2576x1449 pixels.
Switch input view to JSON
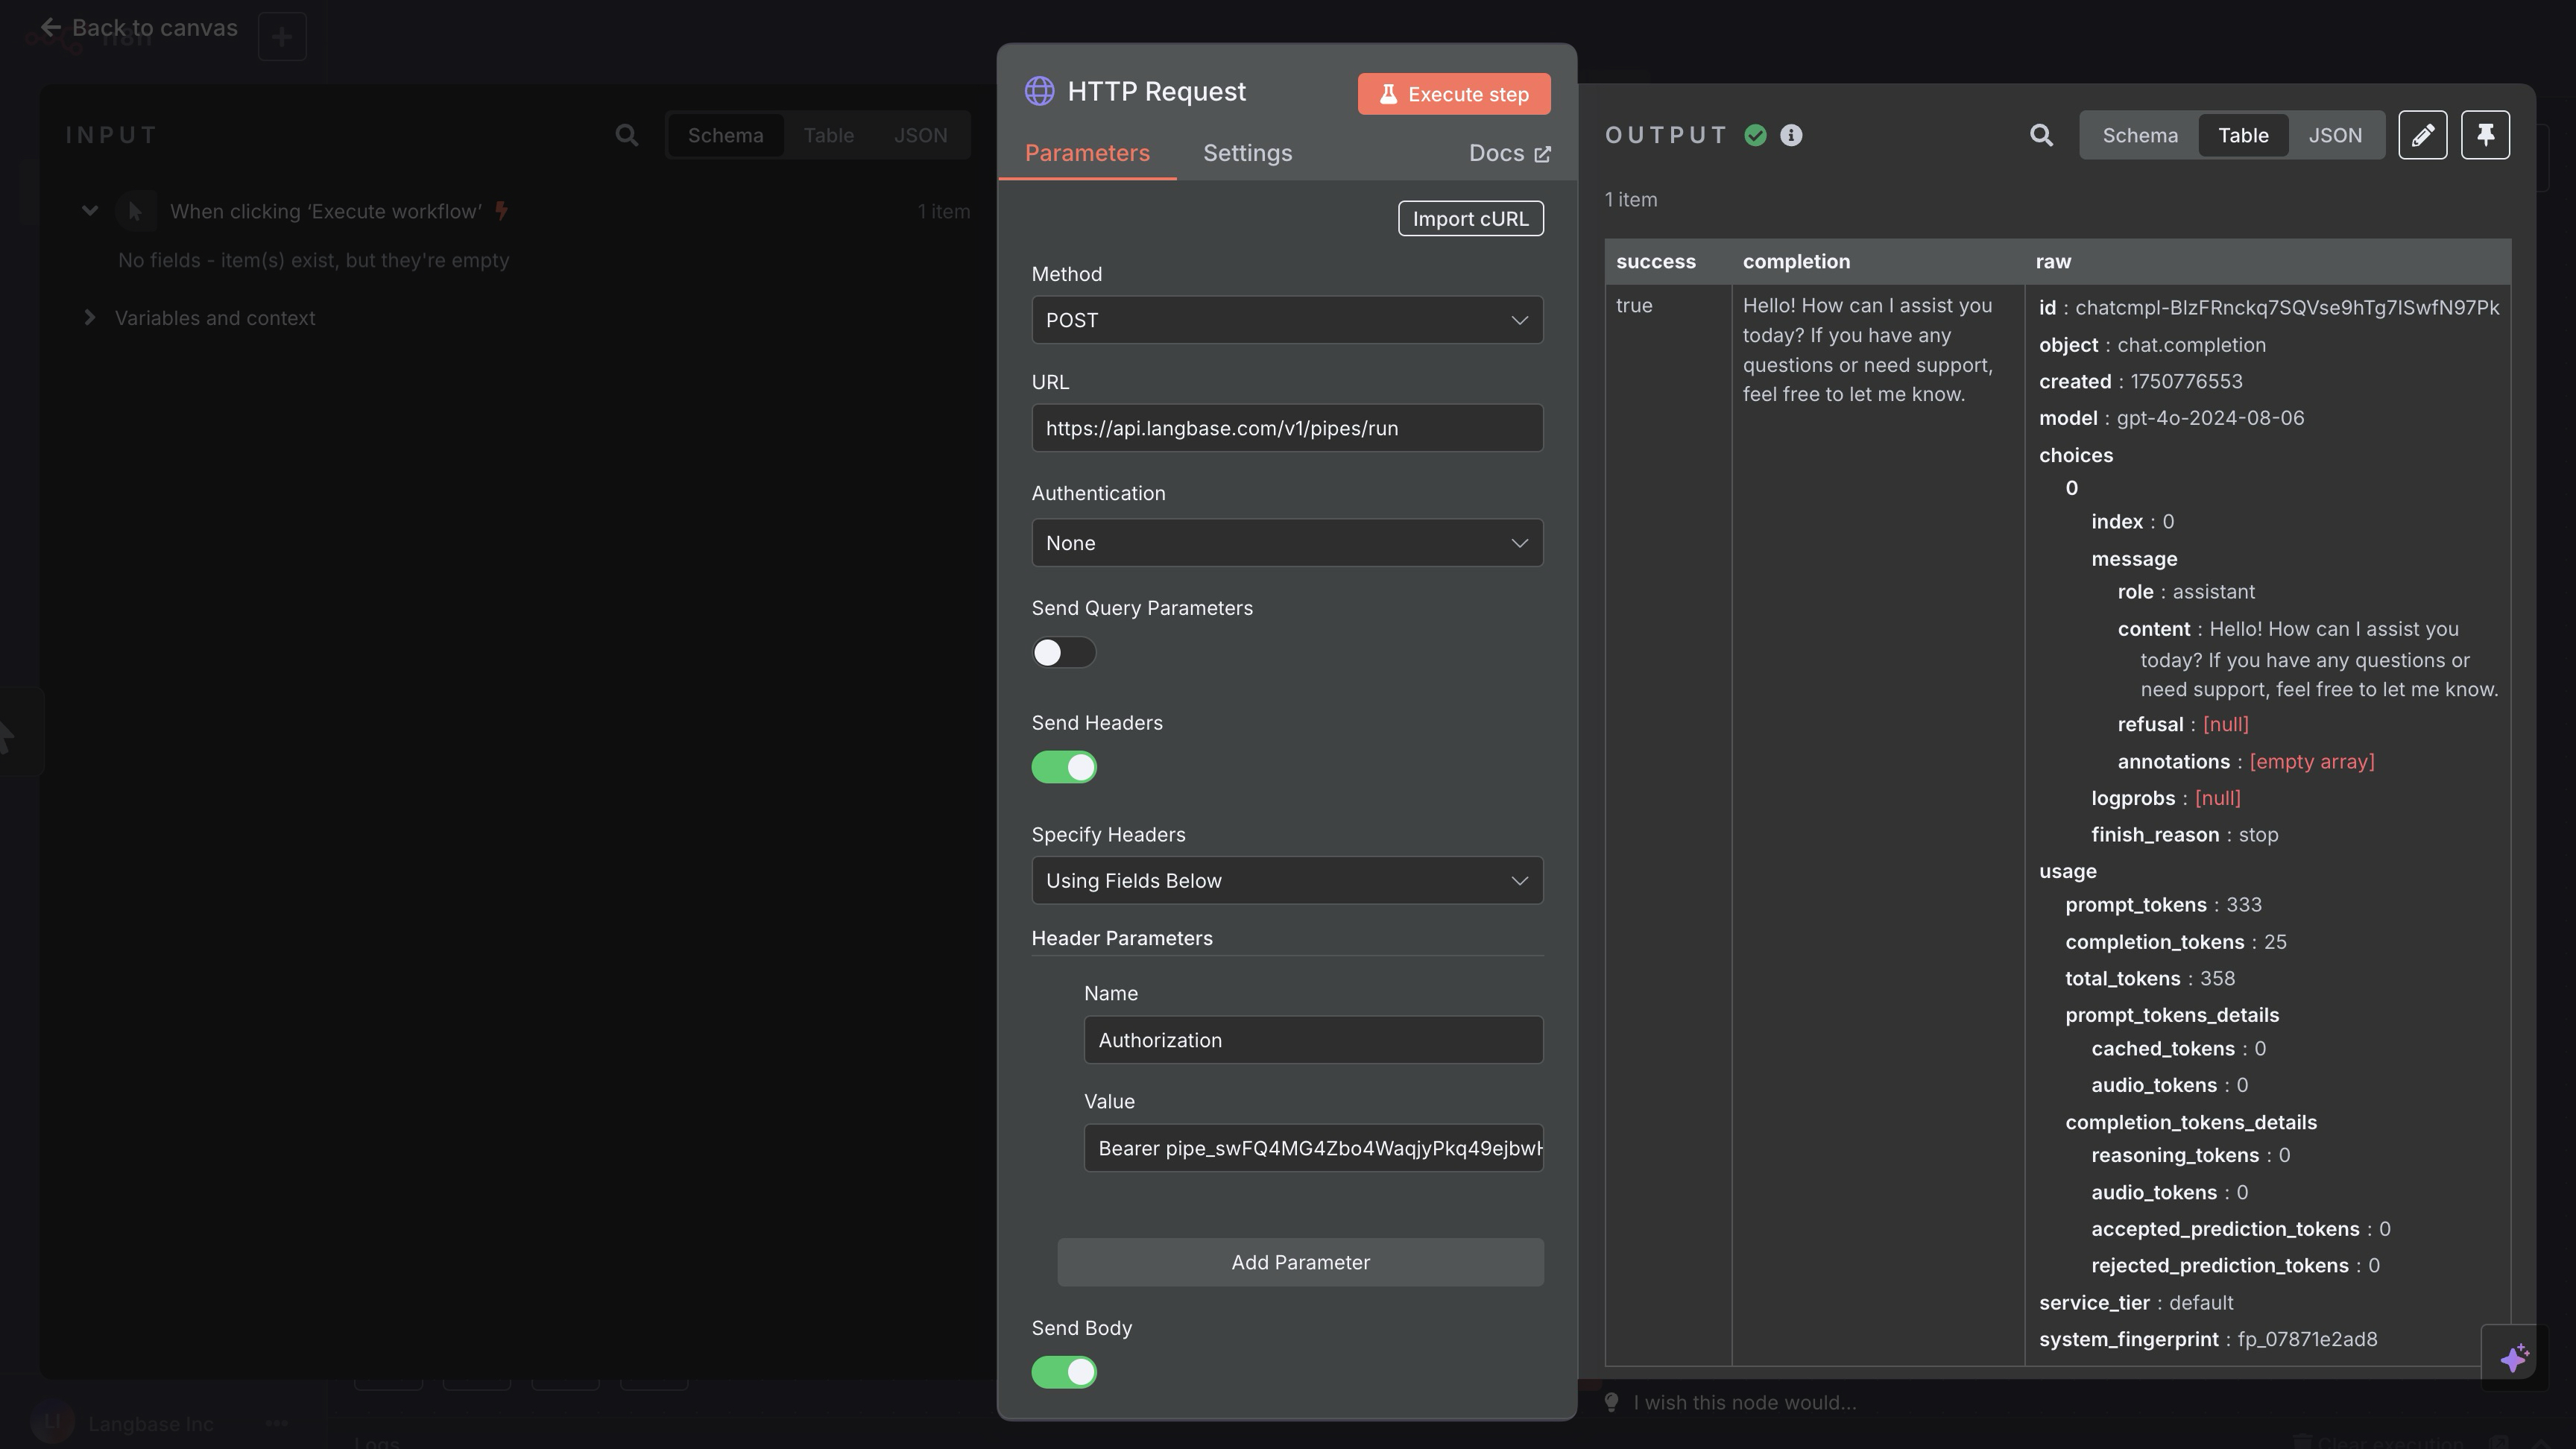(x=920, y=135)
